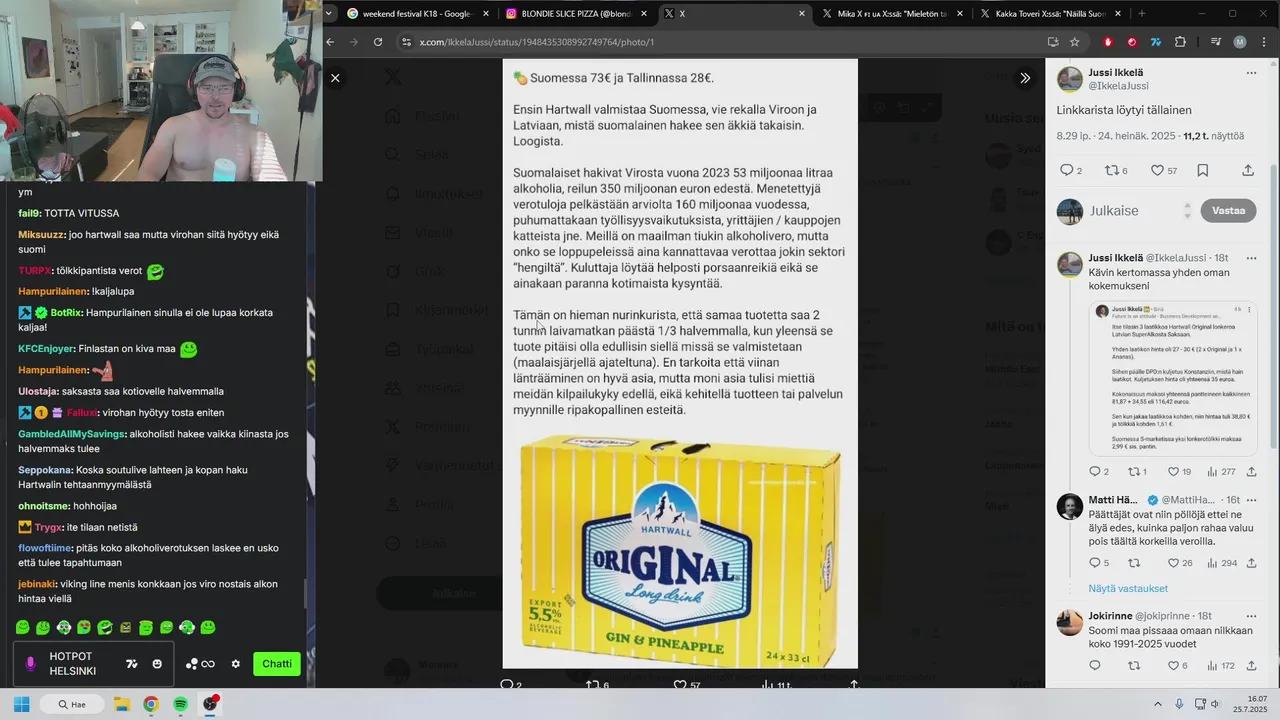The height and width of the screenshot is (720, 1280).
Task: Open the Chrome profile avatar M
Action: click(x=1240, y=42)
